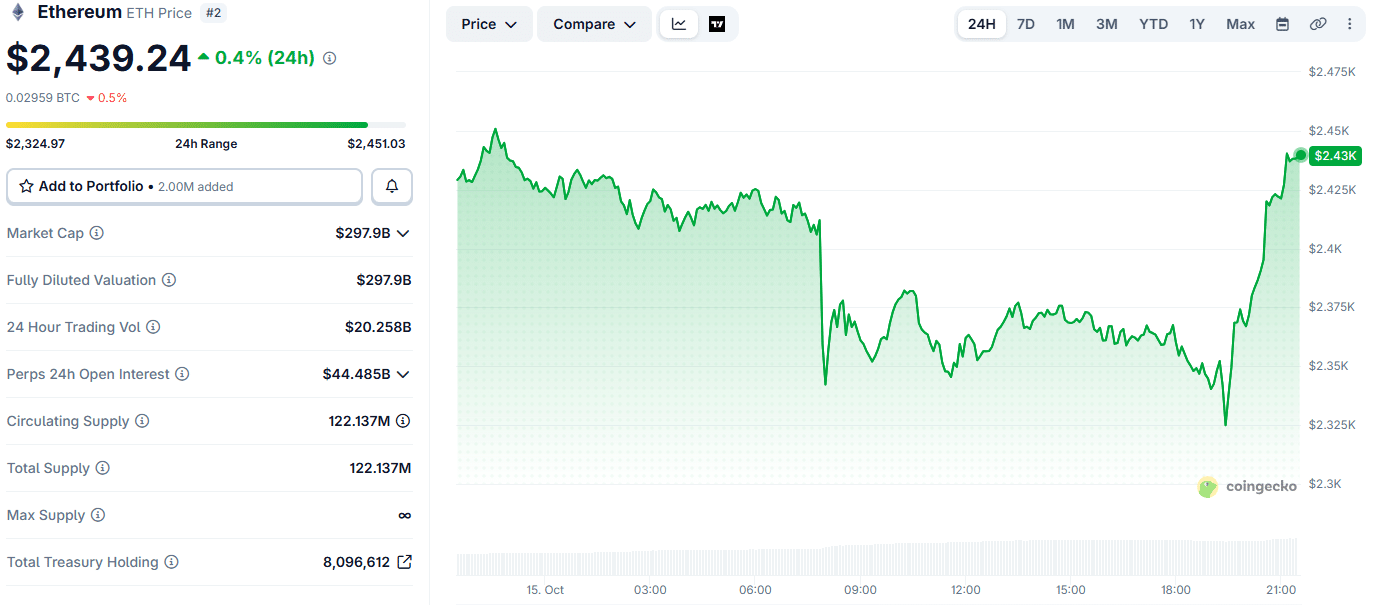Click the price alert bell icon

click(392, 186)
